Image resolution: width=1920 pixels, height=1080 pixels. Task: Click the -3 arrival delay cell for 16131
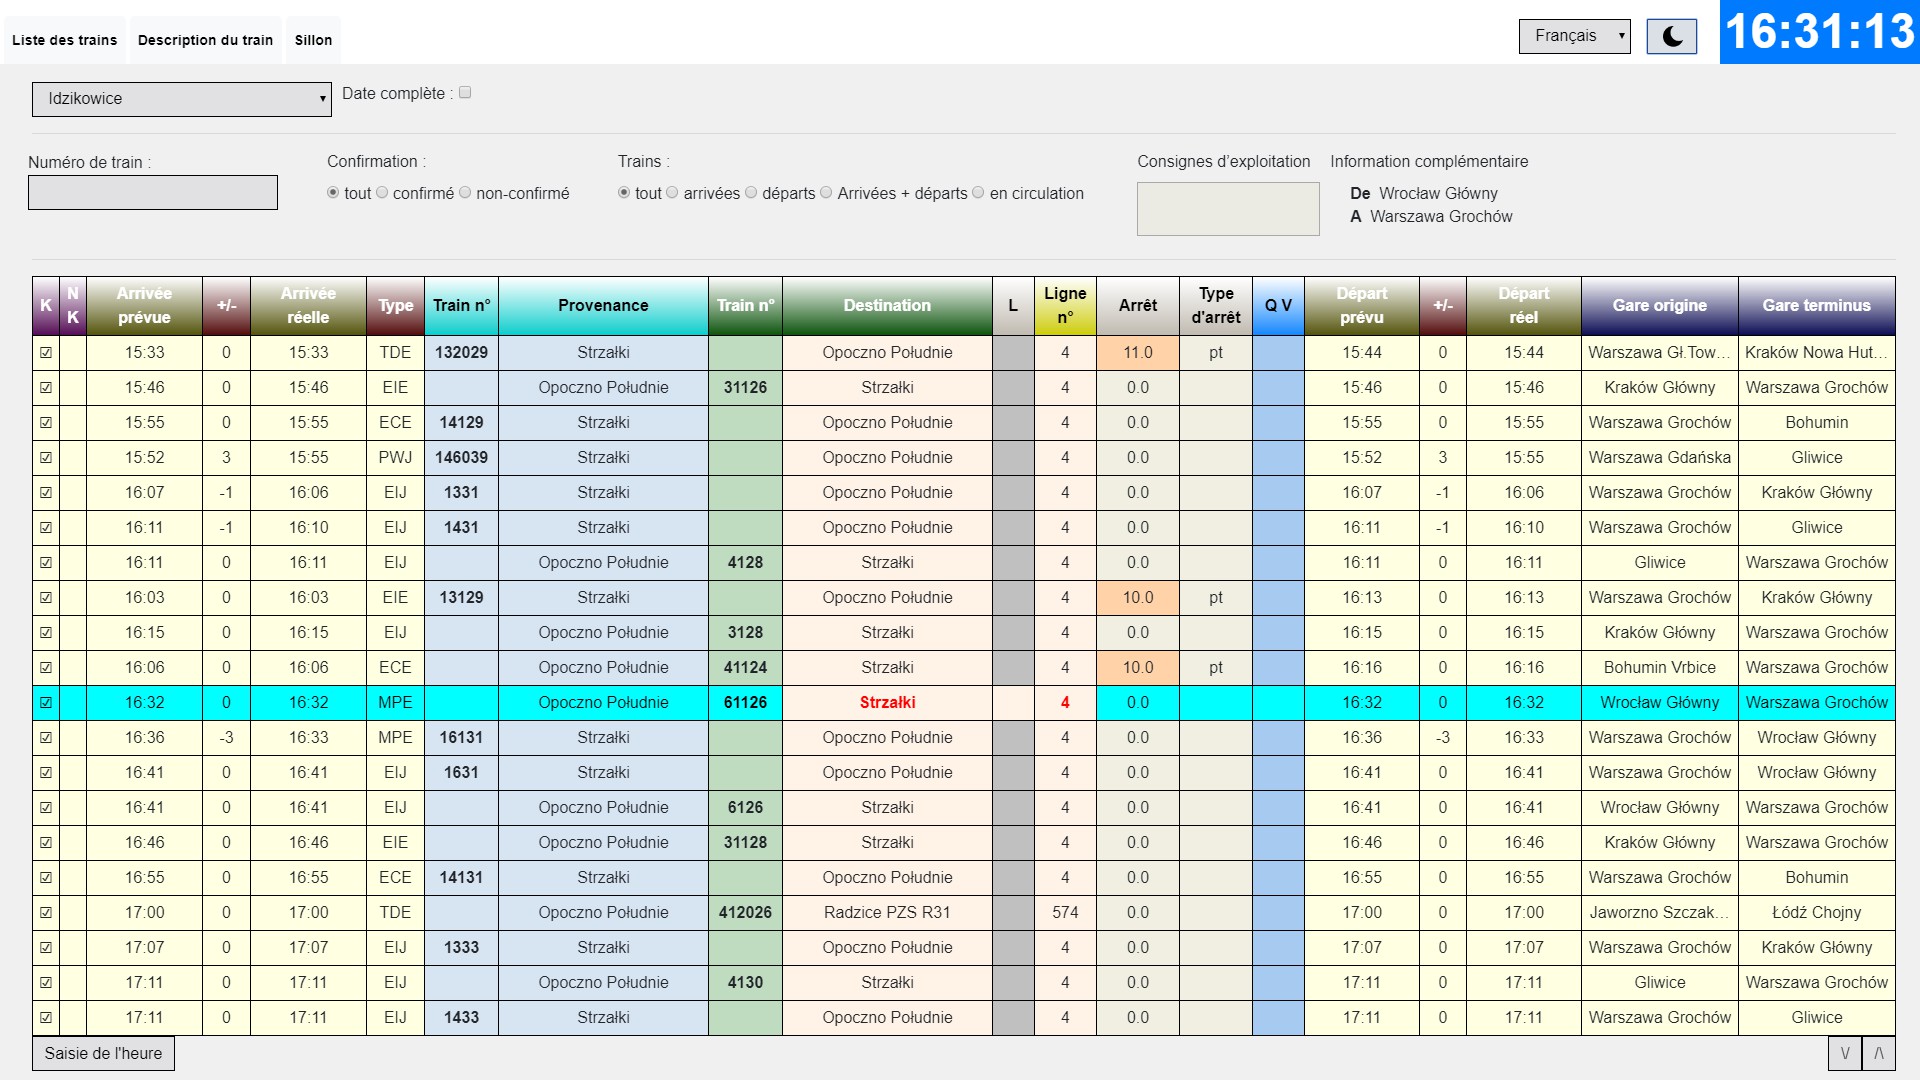[226, 738]
